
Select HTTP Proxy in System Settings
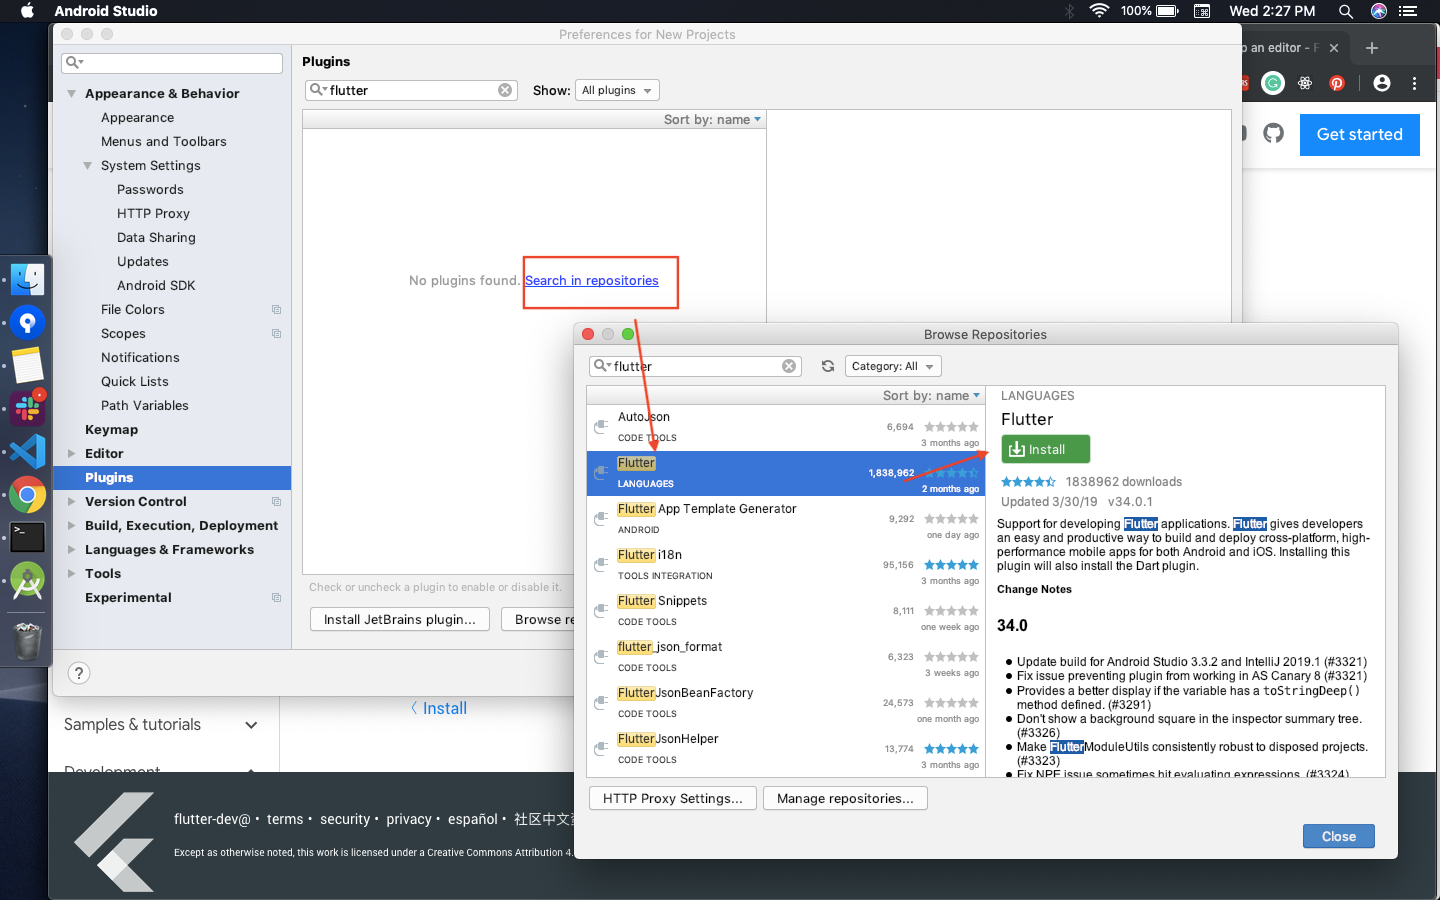153,214
